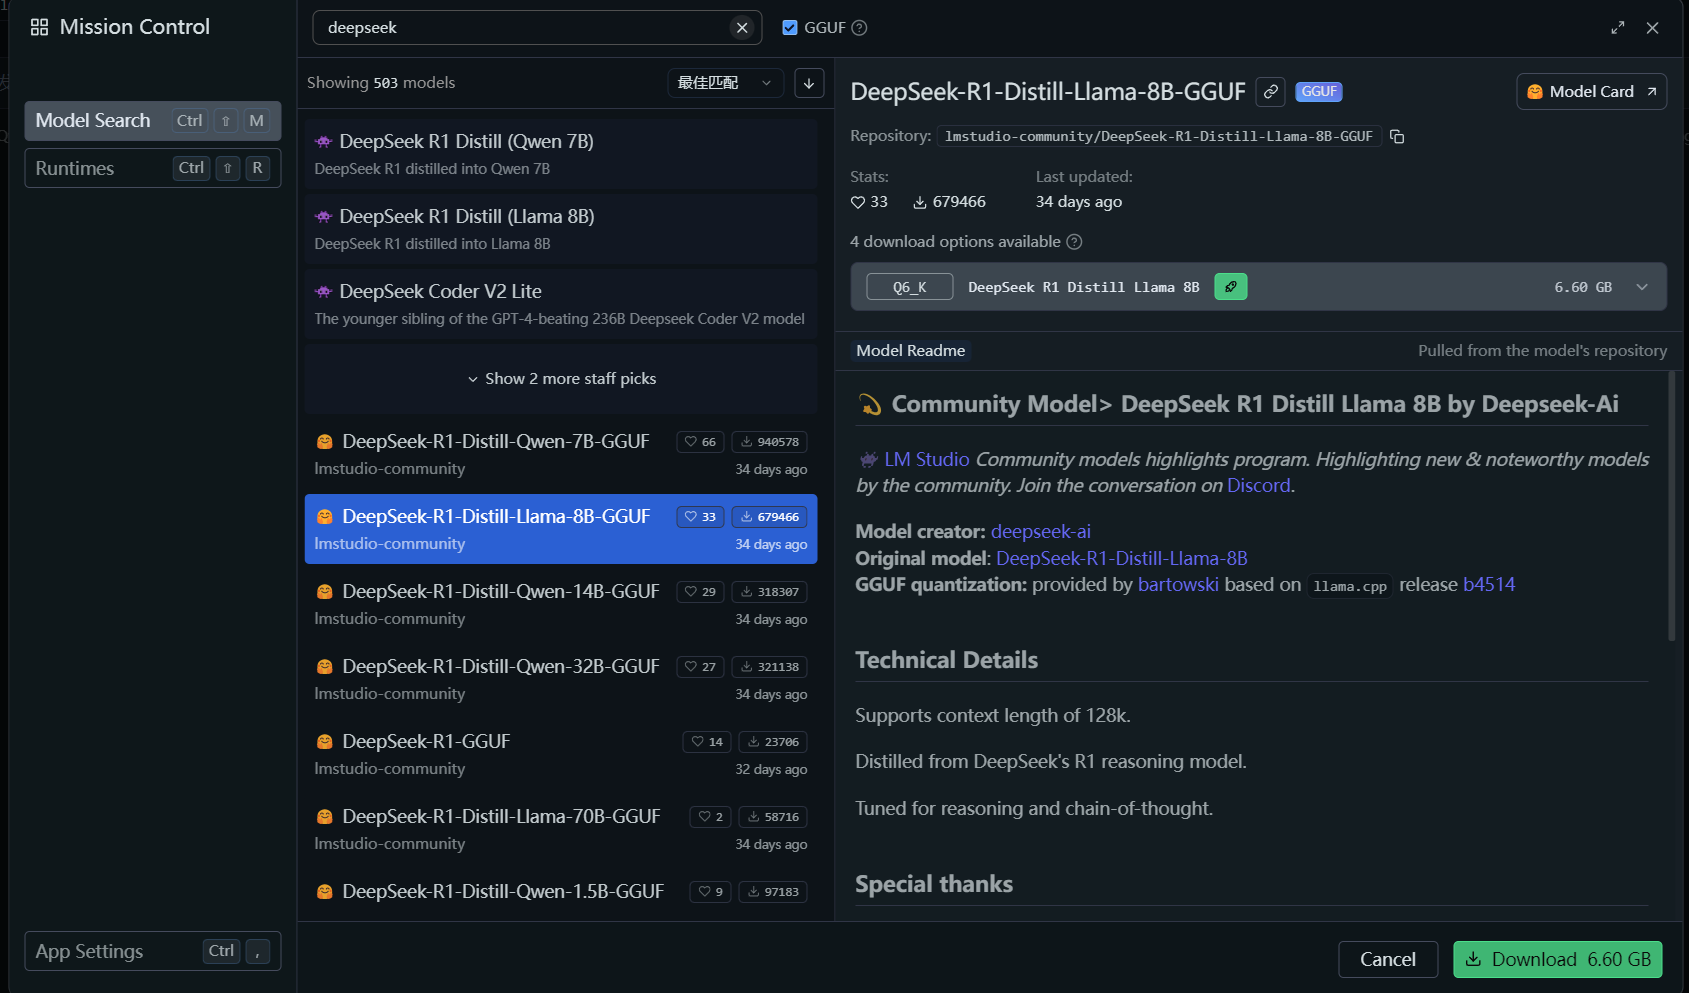Open the Model Card on Hugging Face
The height and width of the screenshot is (993, 1689).
(1591, 92)
